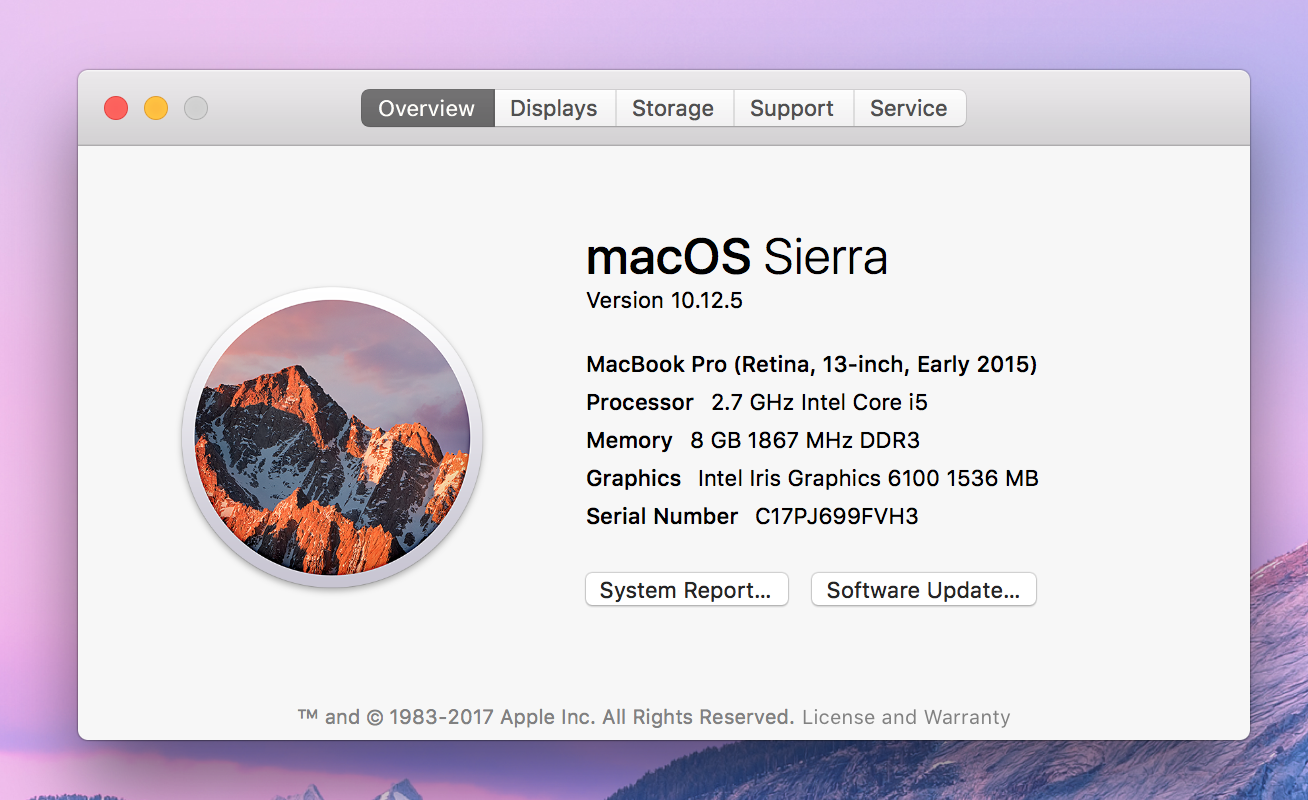Click the Memory label

click(629, 440)
